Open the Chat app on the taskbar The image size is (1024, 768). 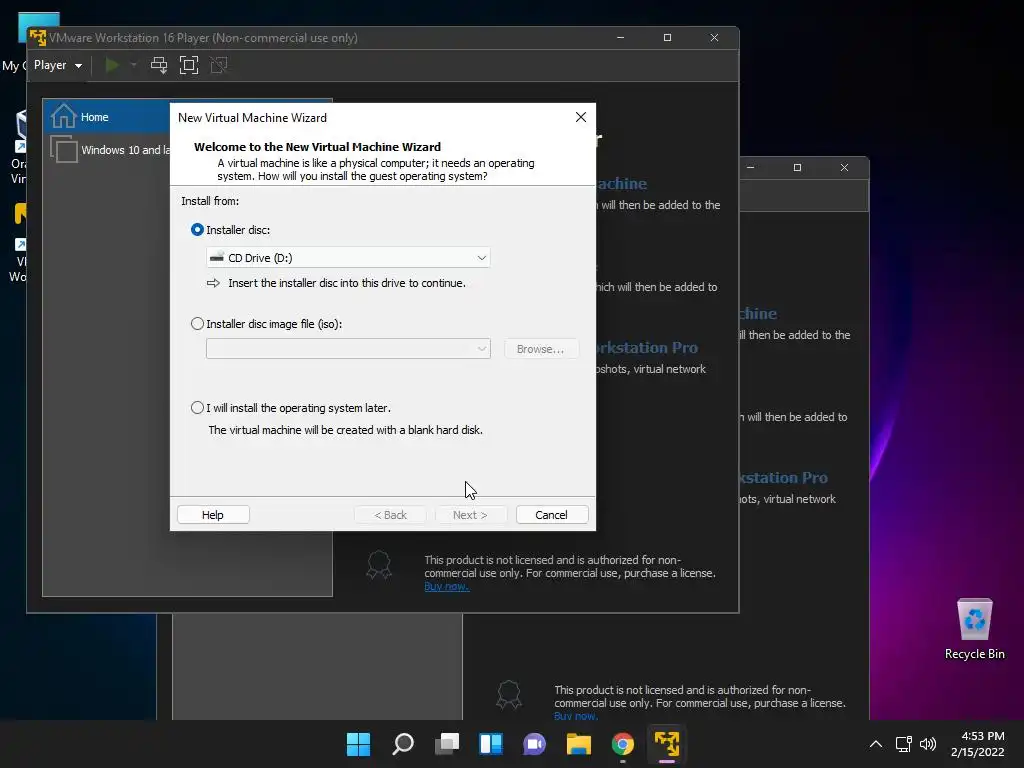point(534,744)
